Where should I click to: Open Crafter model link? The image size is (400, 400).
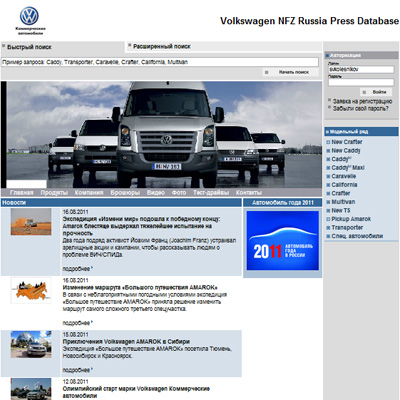coord(341,193)
